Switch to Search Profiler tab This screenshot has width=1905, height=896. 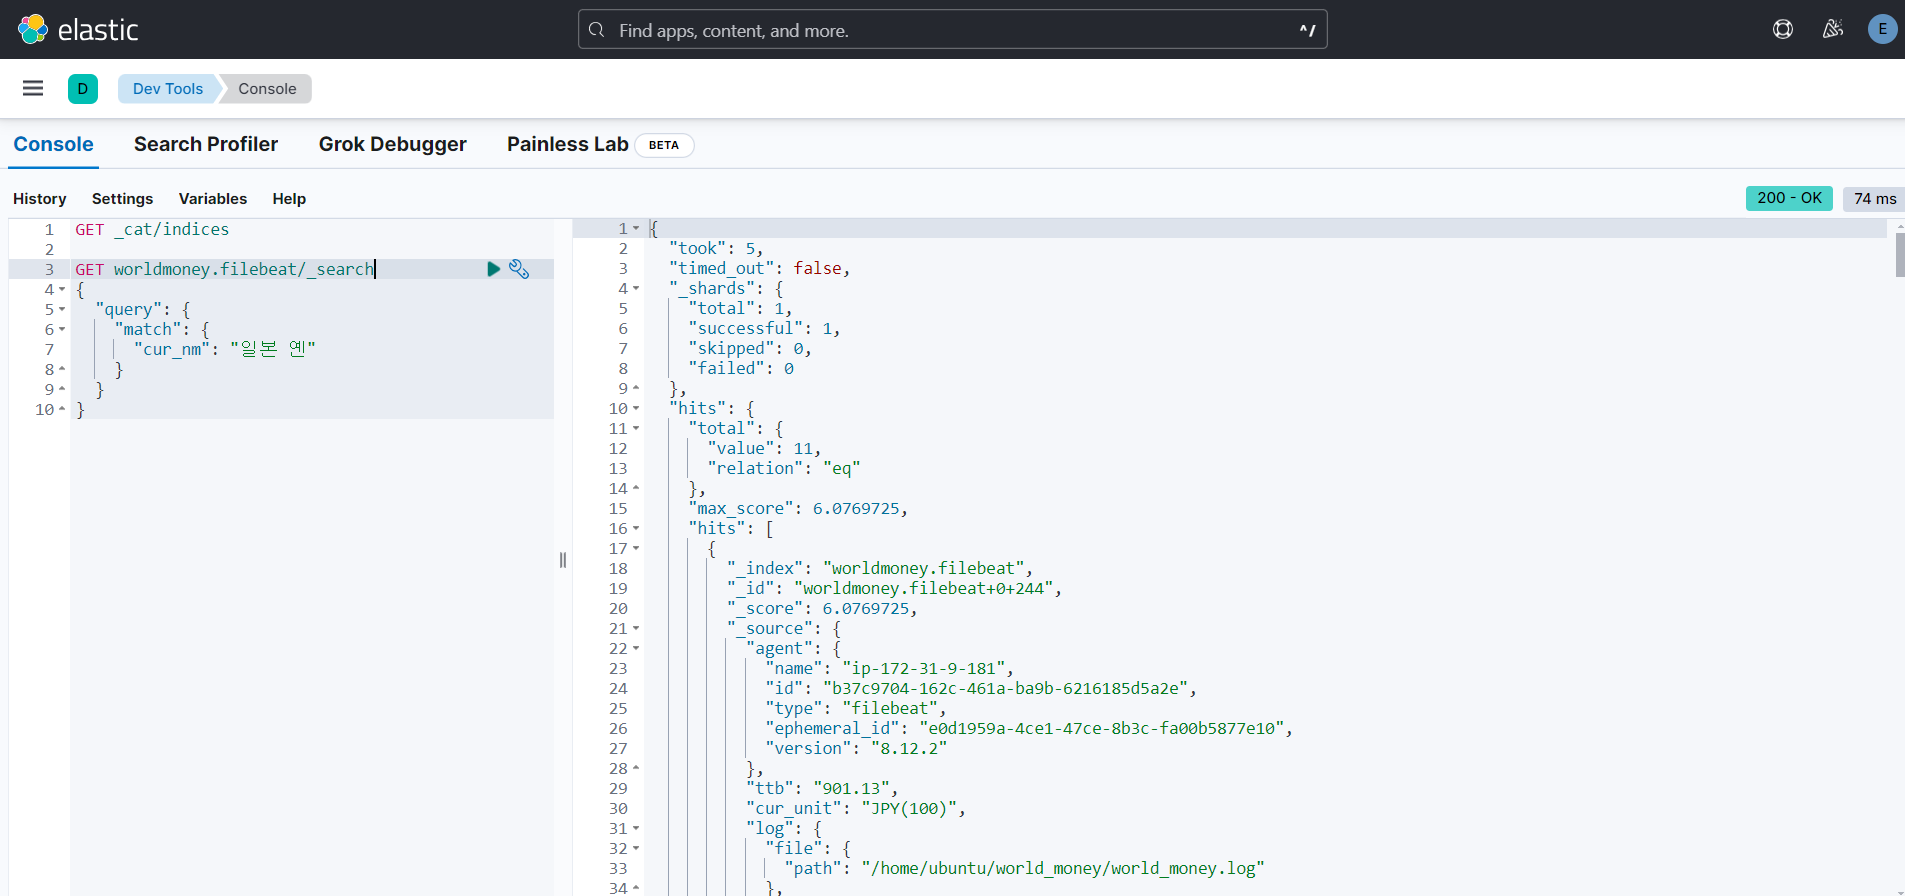point(206,144)
